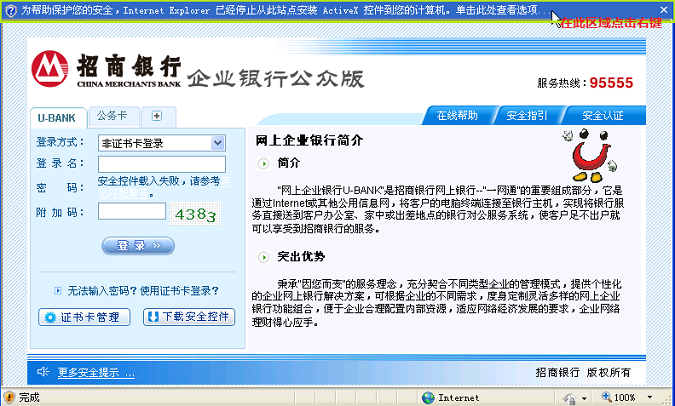Click the ActiveX security warning information bar text
This screenshot has width=675, height=406.
286,10
